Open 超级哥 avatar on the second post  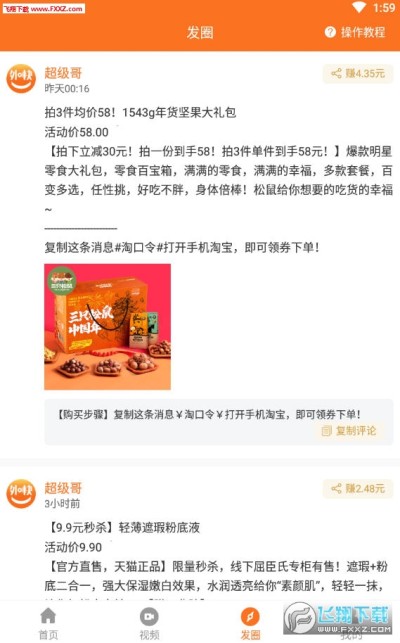(21, 494)
